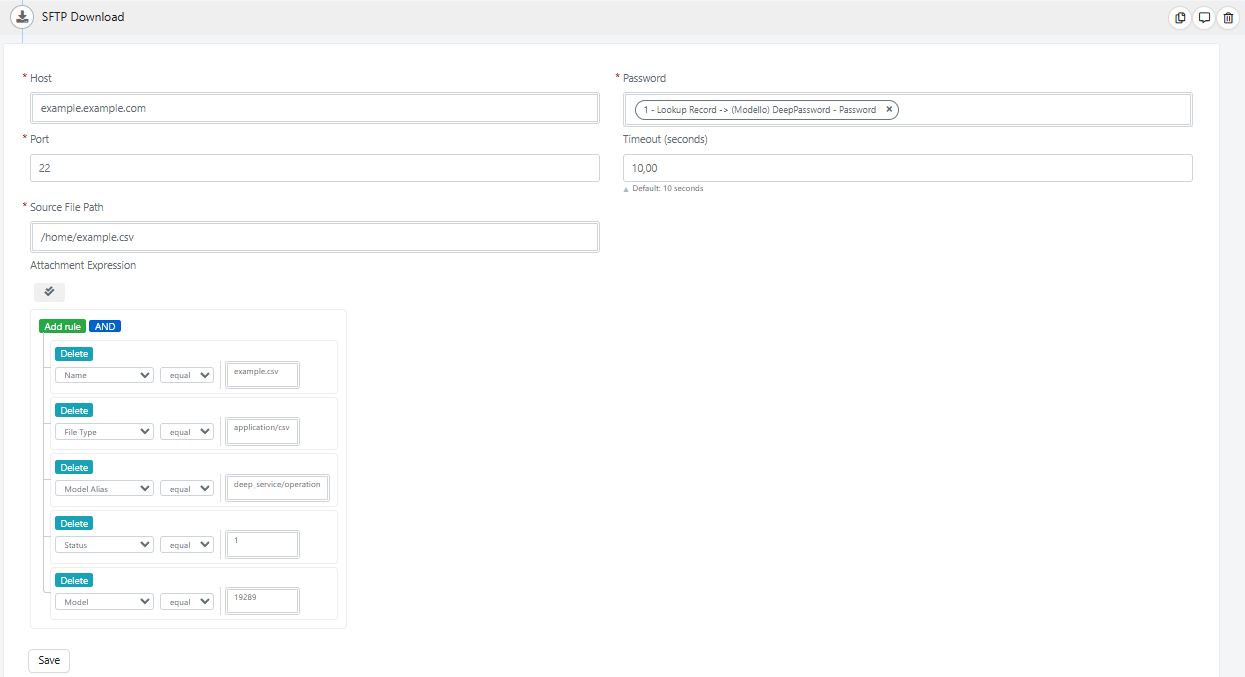Delete the Model rule with 19289

coord(74,581)
